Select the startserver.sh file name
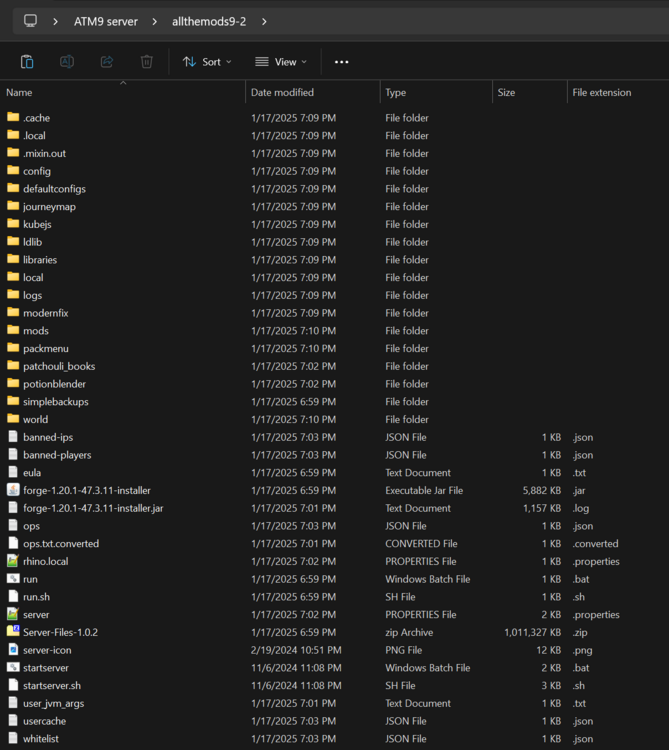 click(52, 685)
